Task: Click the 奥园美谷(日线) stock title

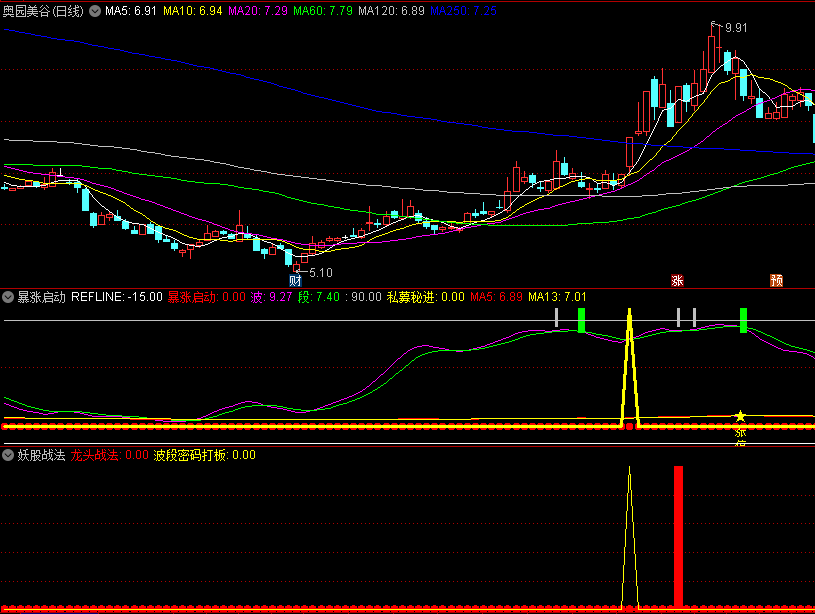Action: (x=44, y=10)
